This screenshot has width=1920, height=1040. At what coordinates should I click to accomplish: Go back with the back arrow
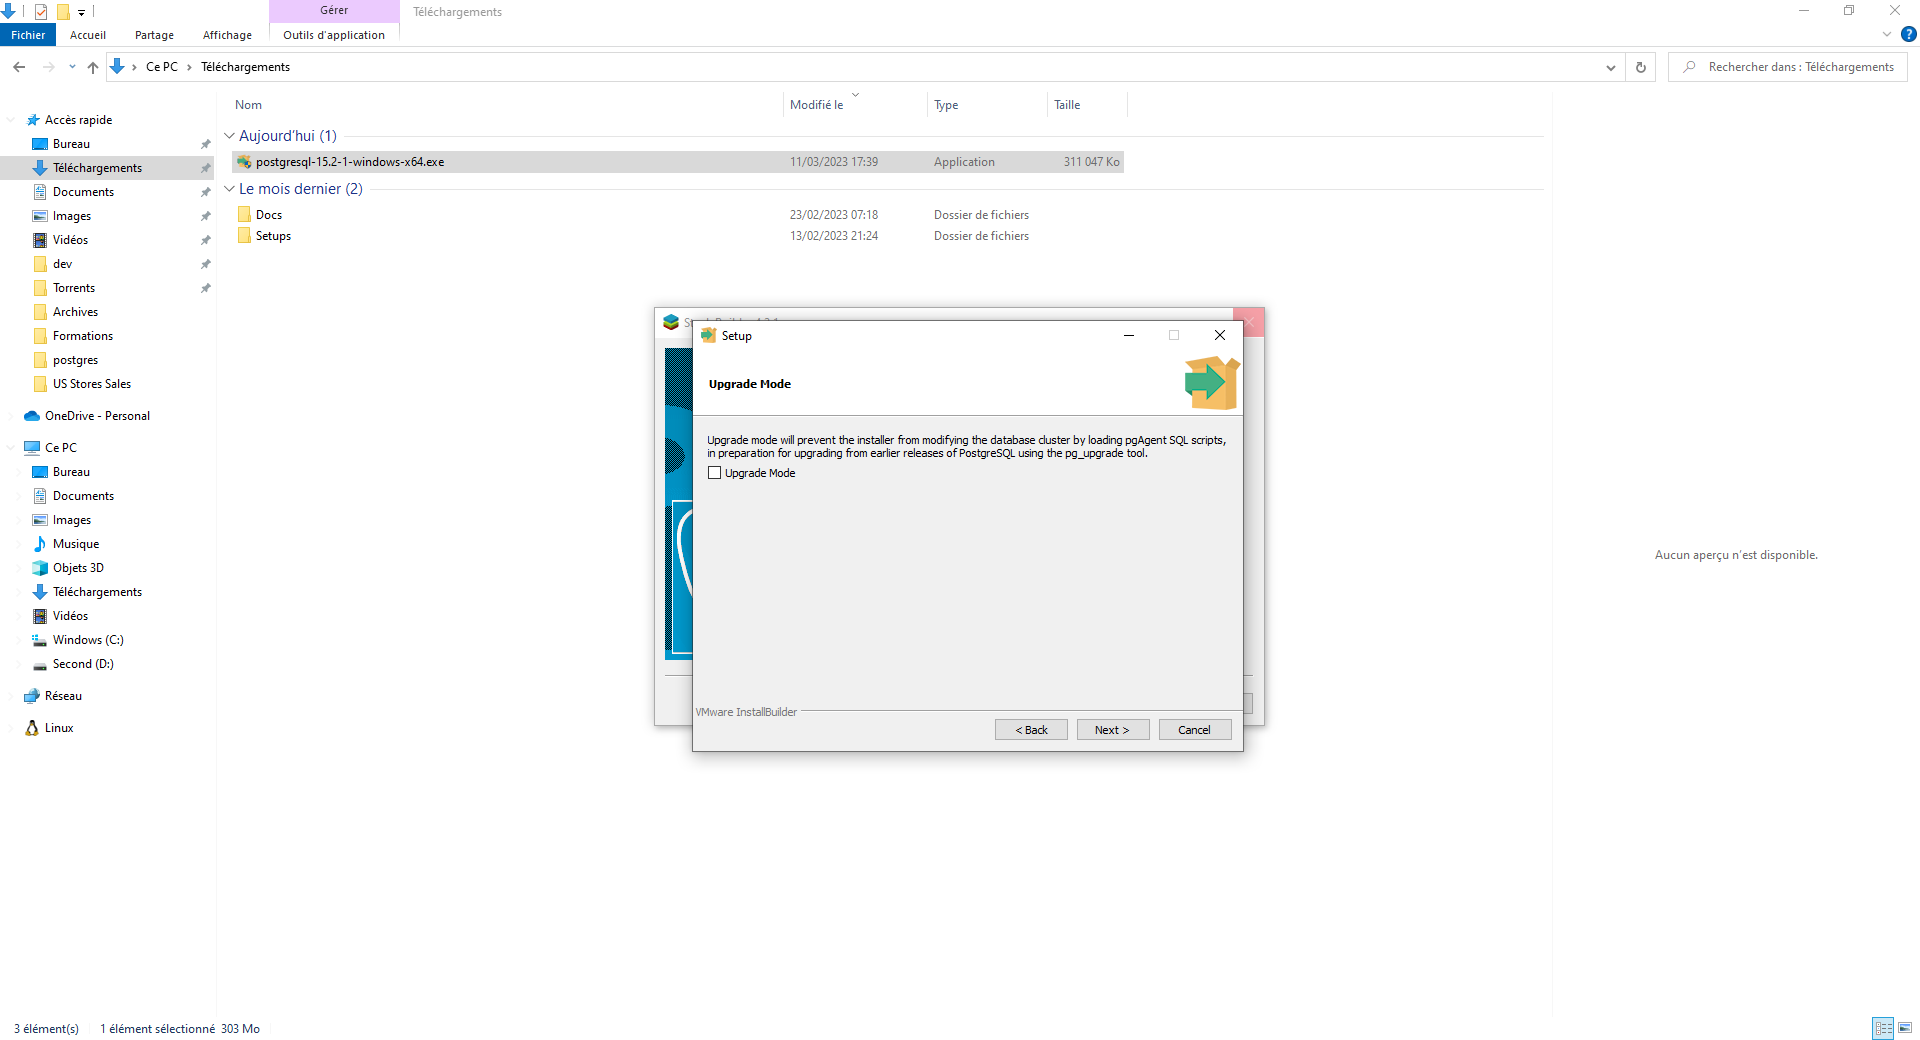point(19,67)
